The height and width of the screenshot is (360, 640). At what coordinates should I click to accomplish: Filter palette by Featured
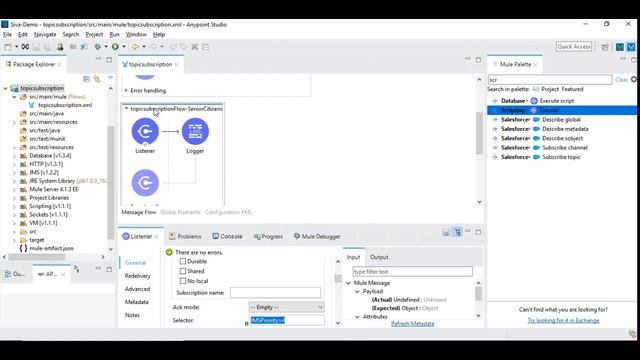(x=572, y=89)
